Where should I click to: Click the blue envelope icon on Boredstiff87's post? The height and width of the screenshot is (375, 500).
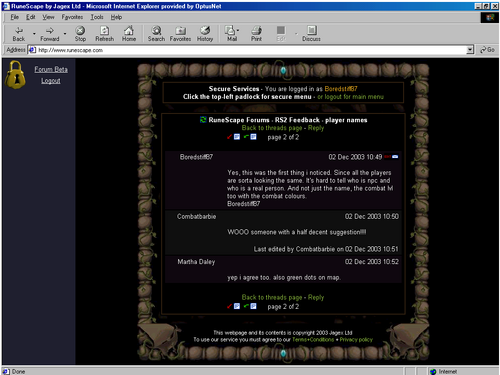[395, 156]
